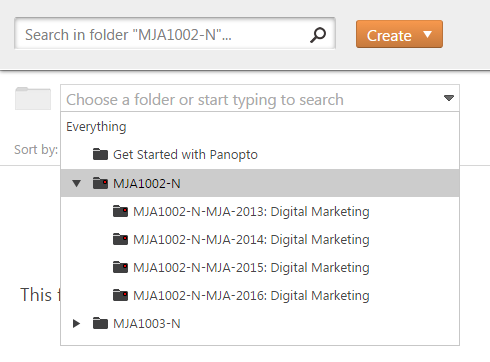490x362 pixels.
Task: Expand the MJA1003-N folder
Action: [x=76, y=323]
